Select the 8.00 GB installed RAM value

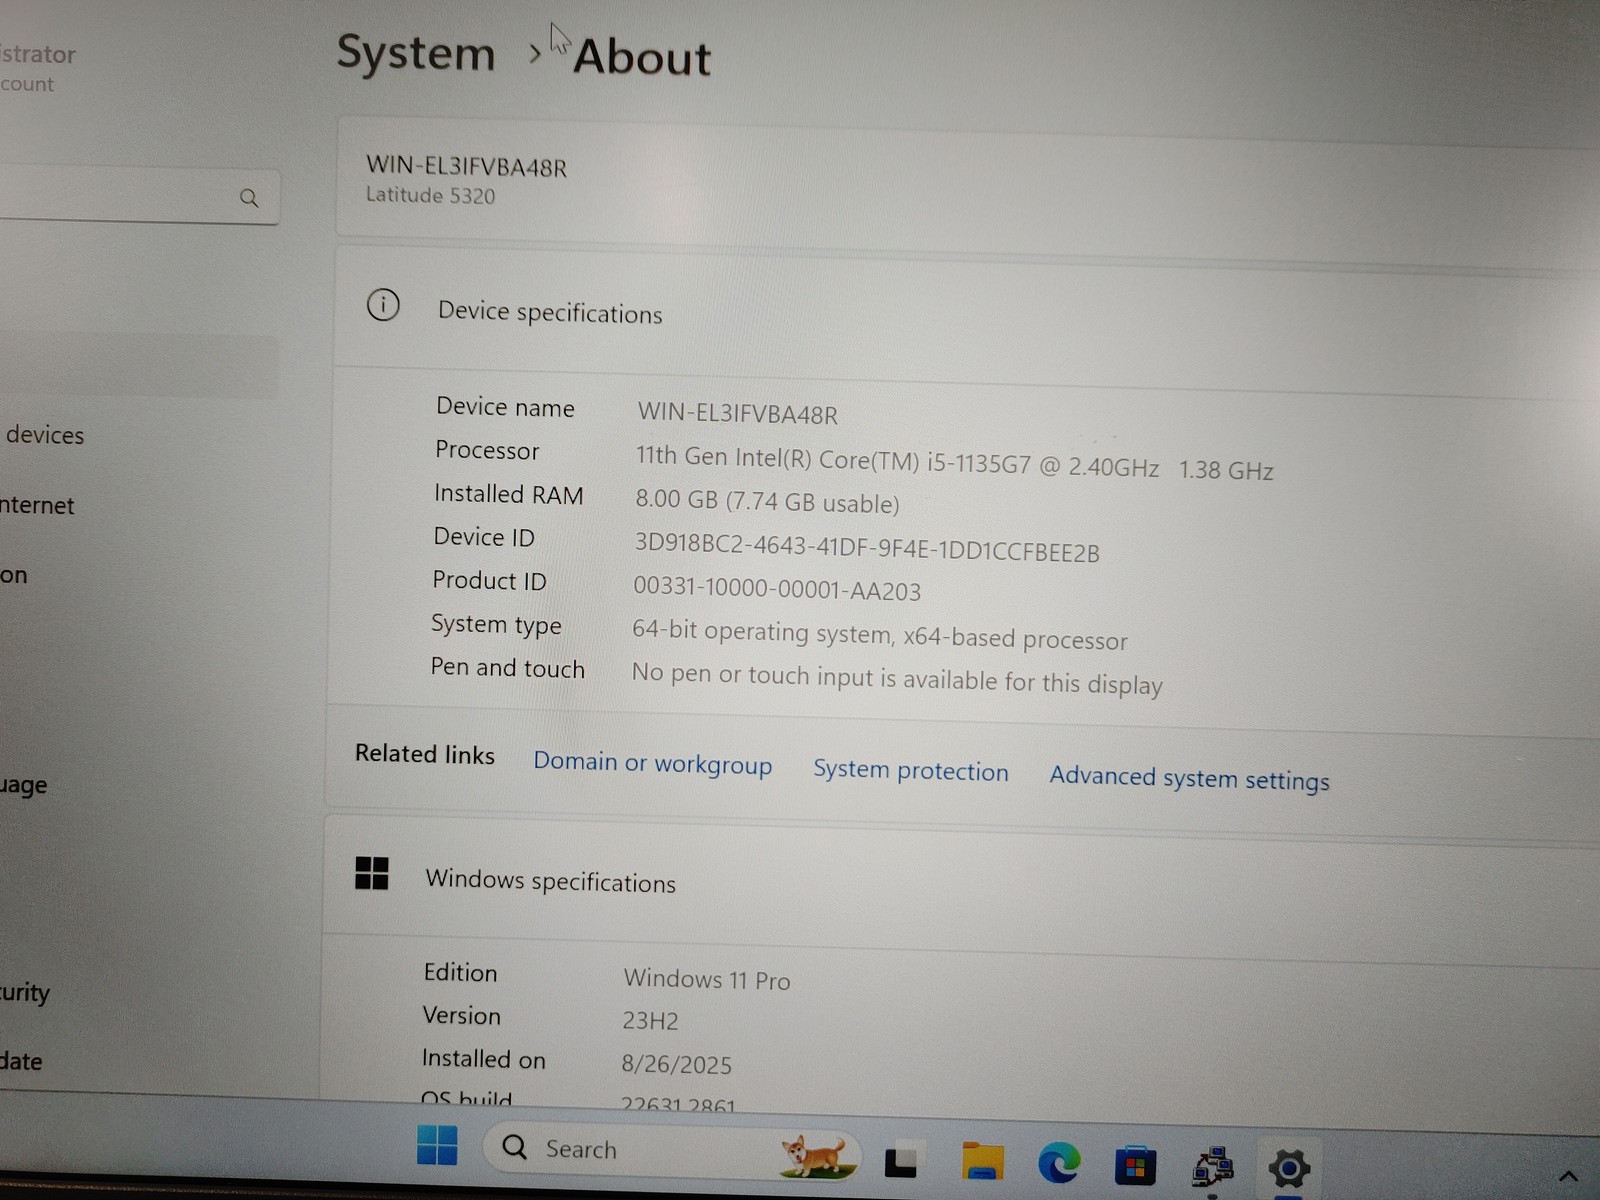tap(767, 501)
